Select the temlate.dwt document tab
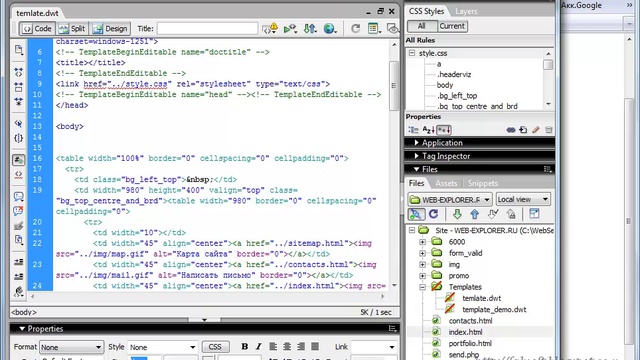This screenshot has height=360, width=640. click(x=38, y=13)
